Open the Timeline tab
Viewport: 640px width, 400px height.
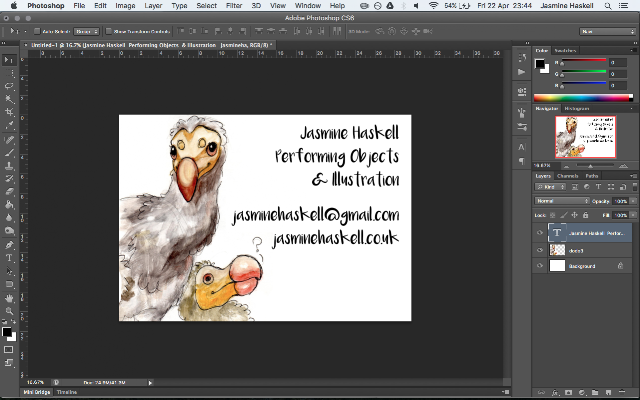[67, 392]
